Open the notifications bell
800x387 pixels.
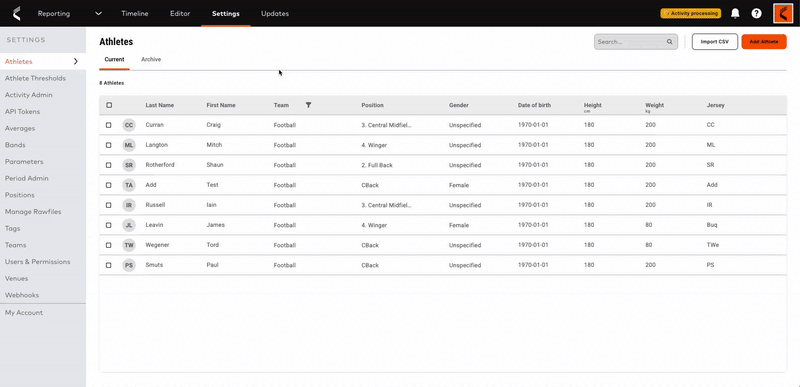coord(735,14)
